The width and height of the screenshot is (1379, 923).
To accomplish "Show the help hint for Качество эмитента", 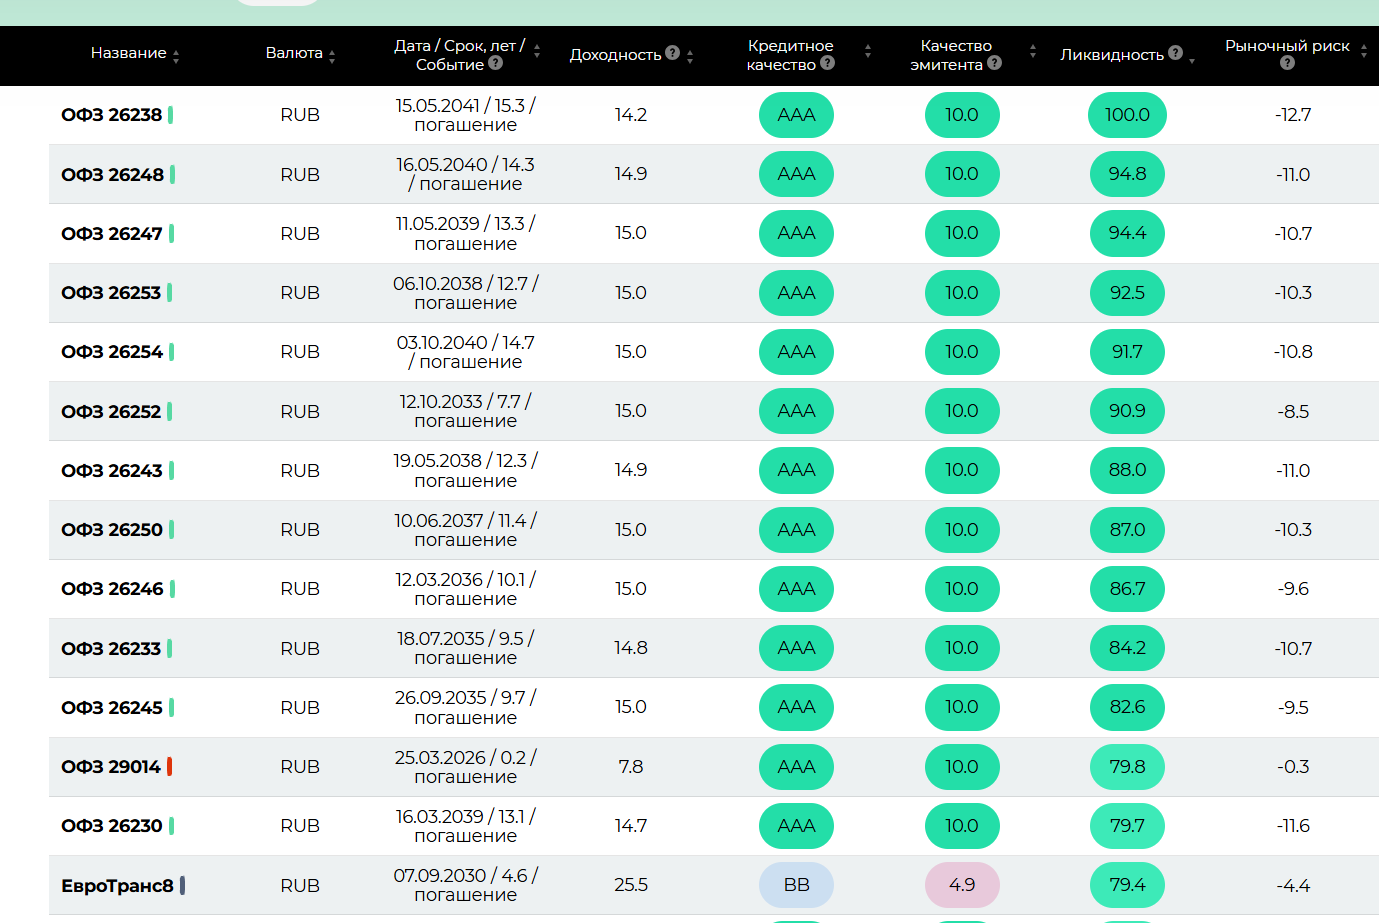I will [x=994, y=63].
